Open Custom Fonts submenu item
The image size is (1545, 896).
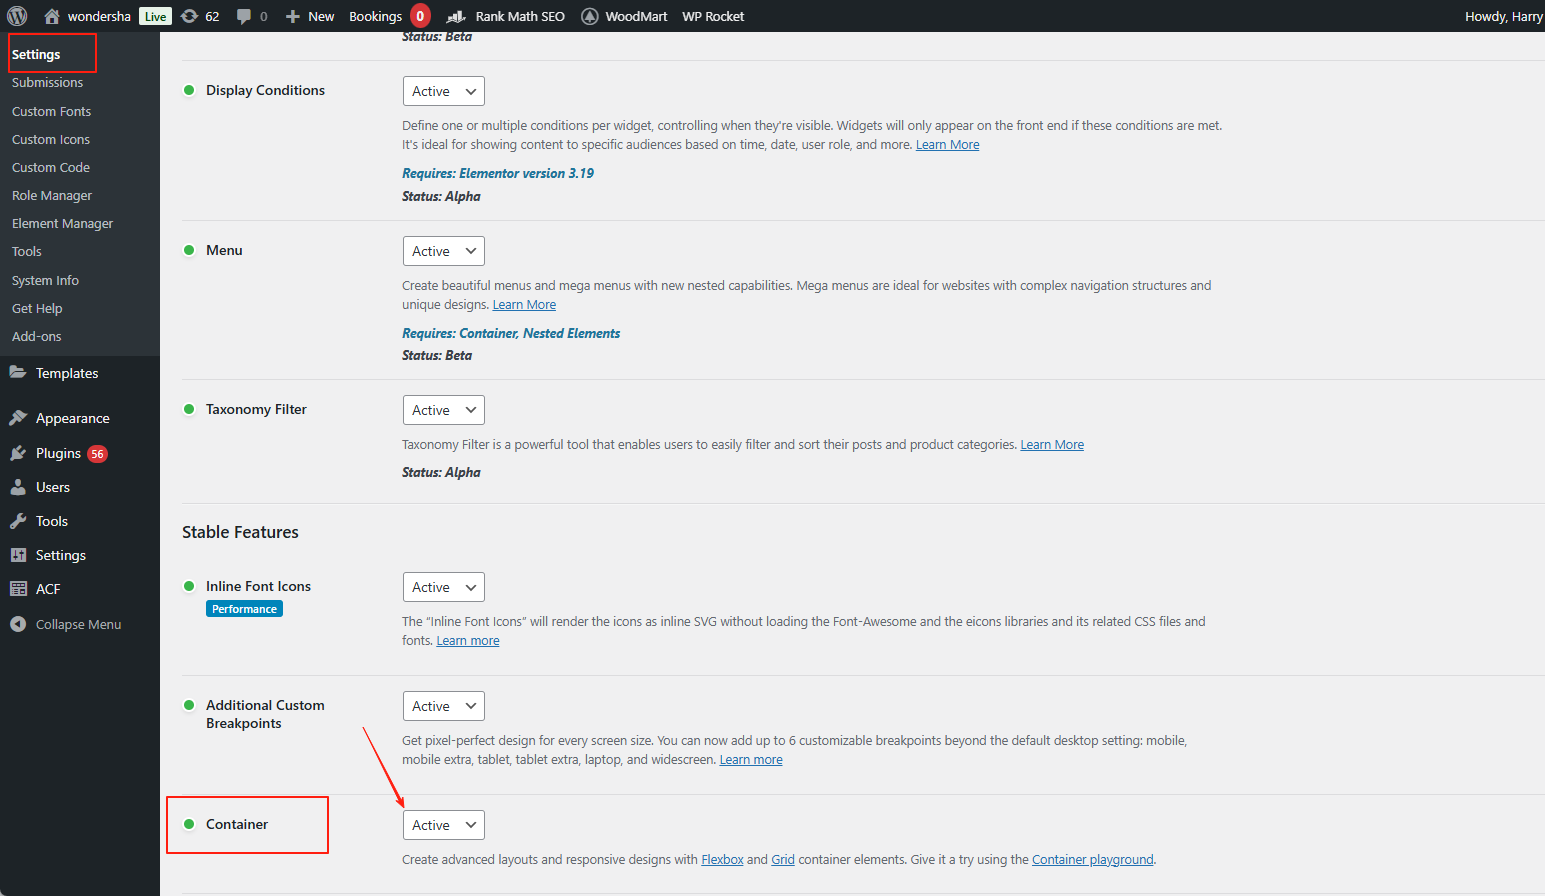51,111
